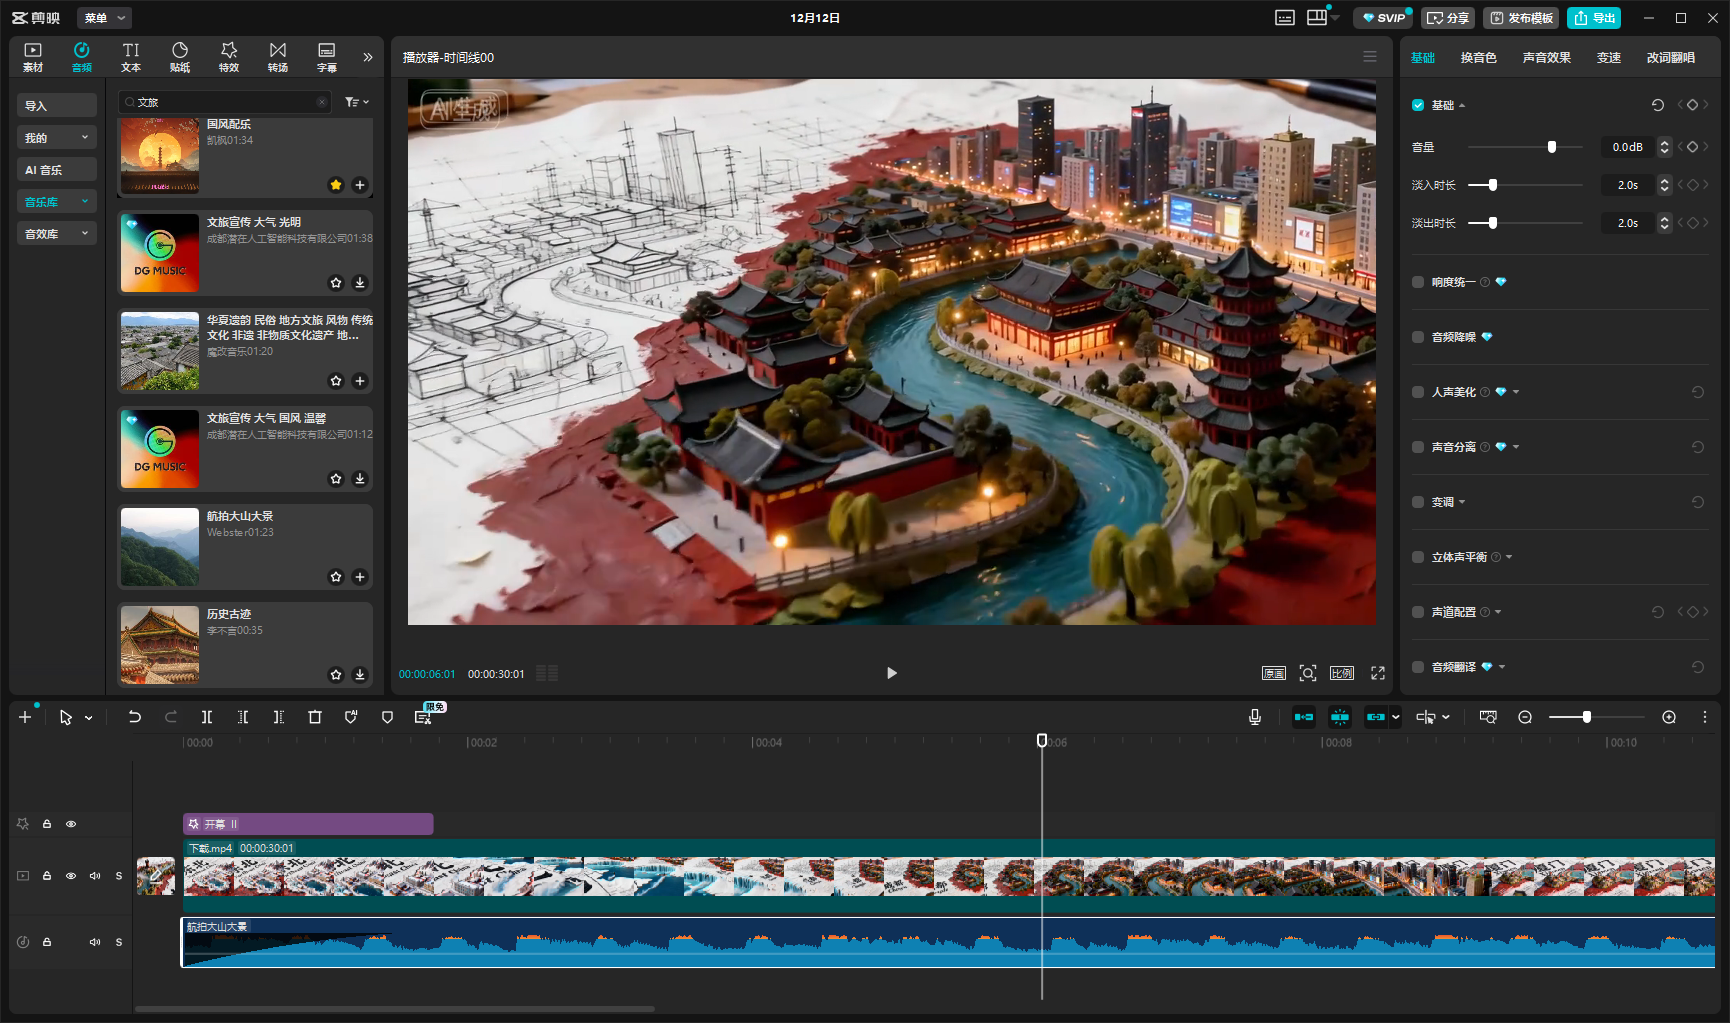Open the filter dropdown beside the search box
Image resolution: width=1730 pixels, height=1023 pixels.
point(357,102)
